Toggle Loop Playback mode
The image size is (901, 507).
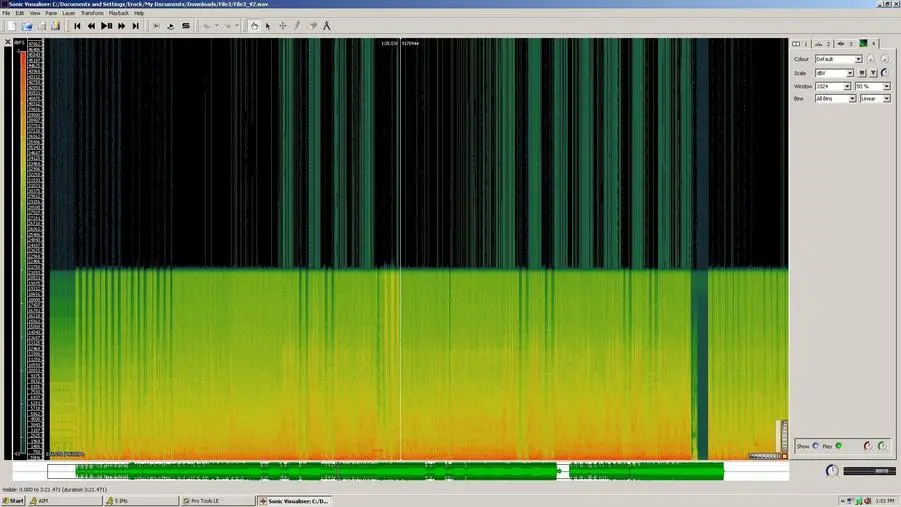[x=171, y=26]
